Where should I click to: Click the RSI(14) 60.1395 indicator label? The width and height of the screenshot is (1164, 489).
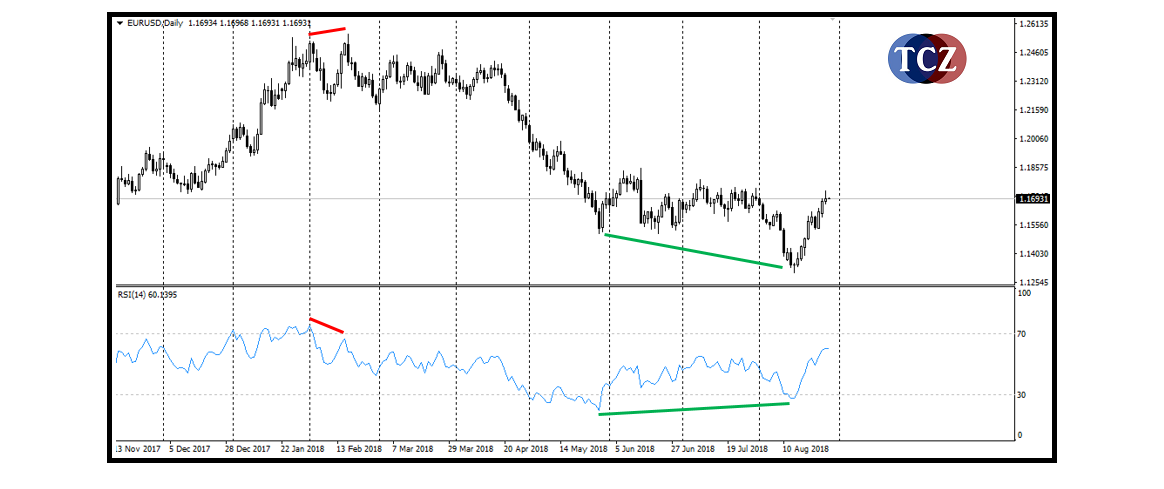pyautogui.click(x=146, y=294)
